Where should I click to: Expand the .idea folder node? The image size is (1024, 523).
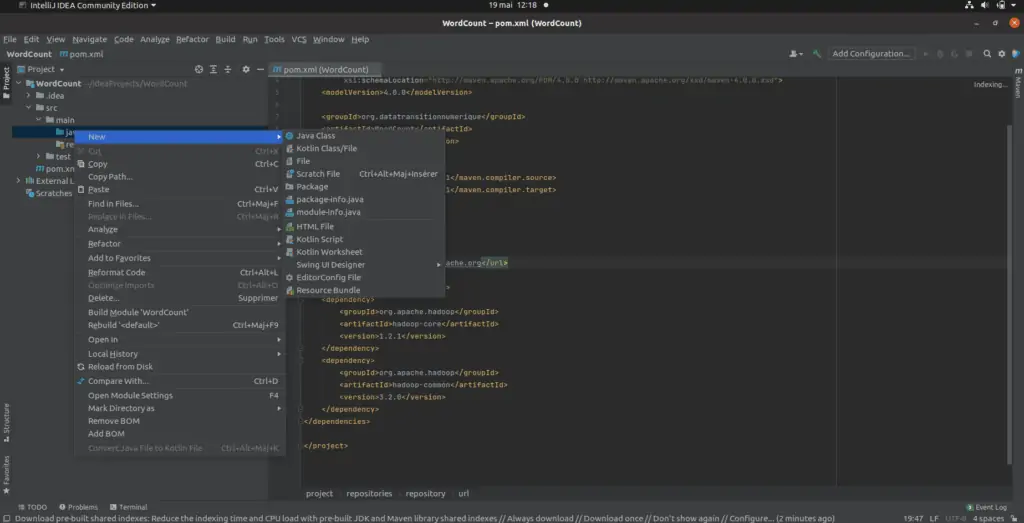point(29,96)
